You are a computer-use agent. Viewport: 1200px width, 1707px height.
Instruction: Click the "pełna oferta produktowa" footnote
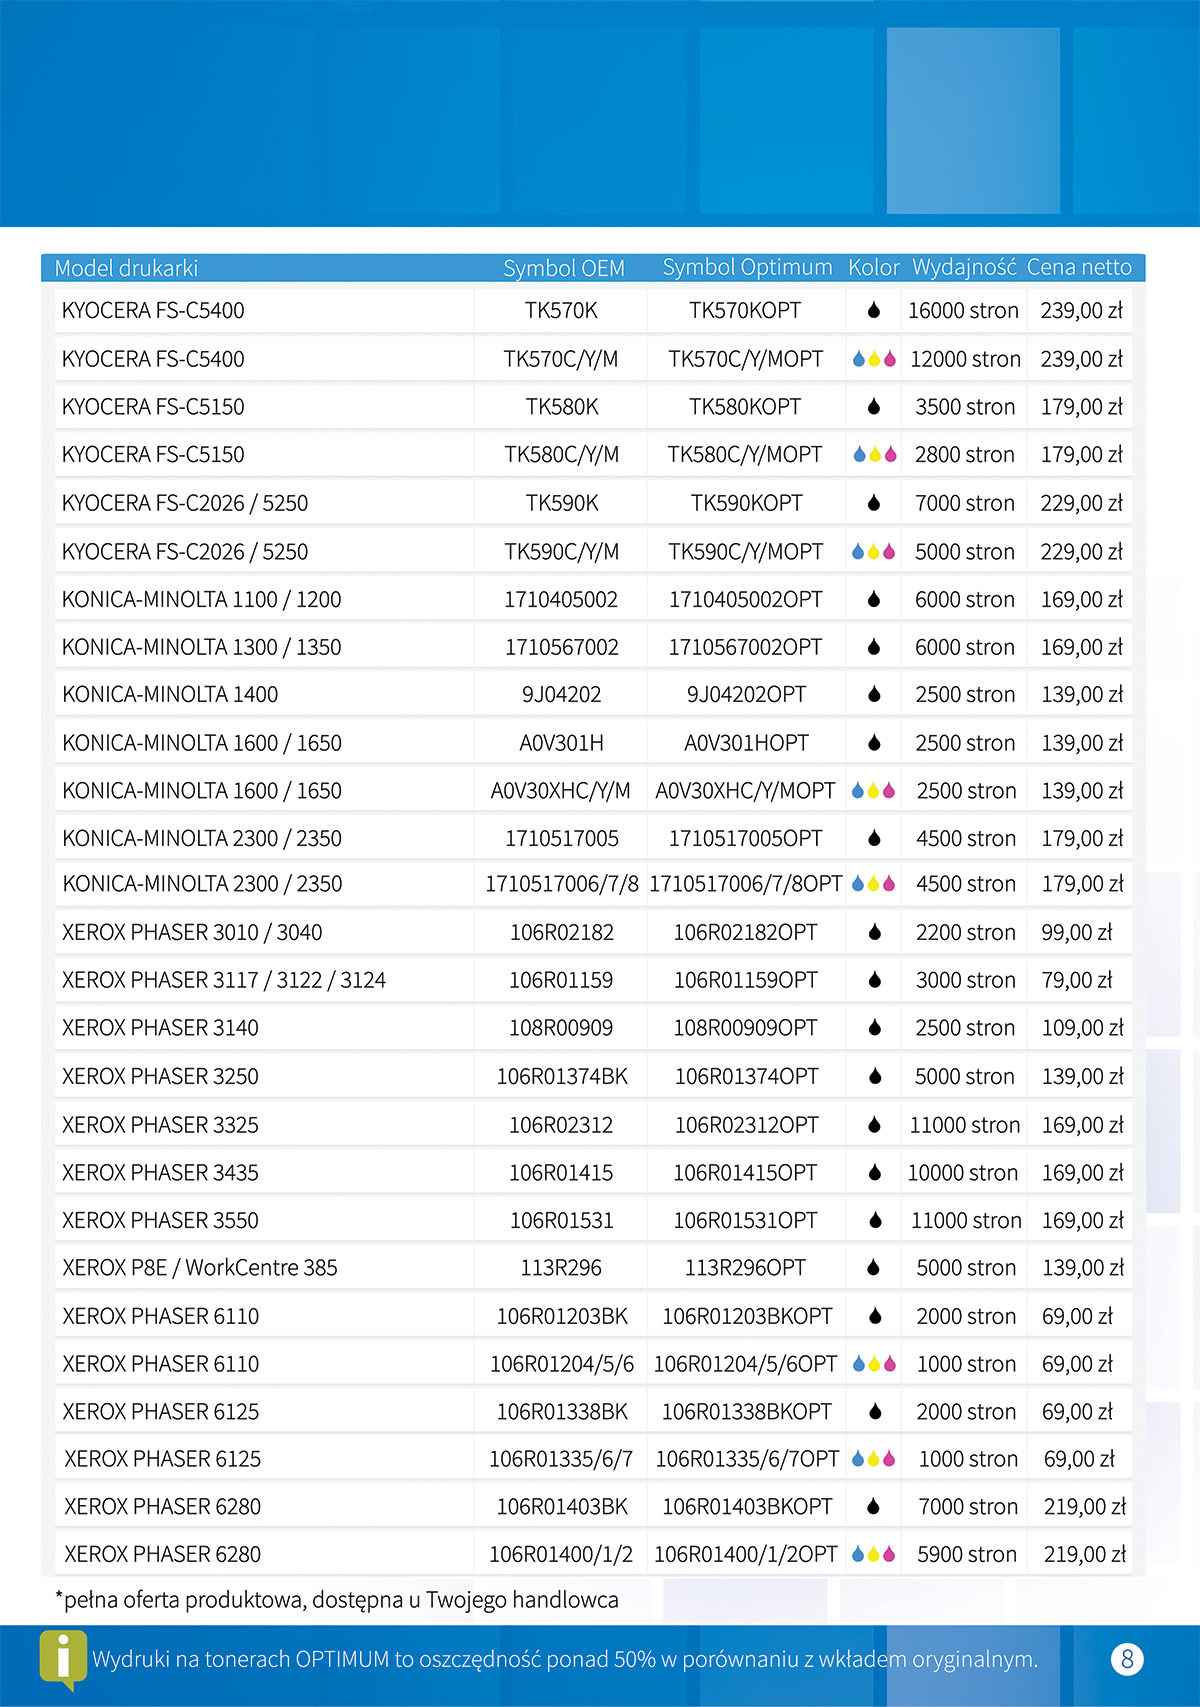[336, 1600]
